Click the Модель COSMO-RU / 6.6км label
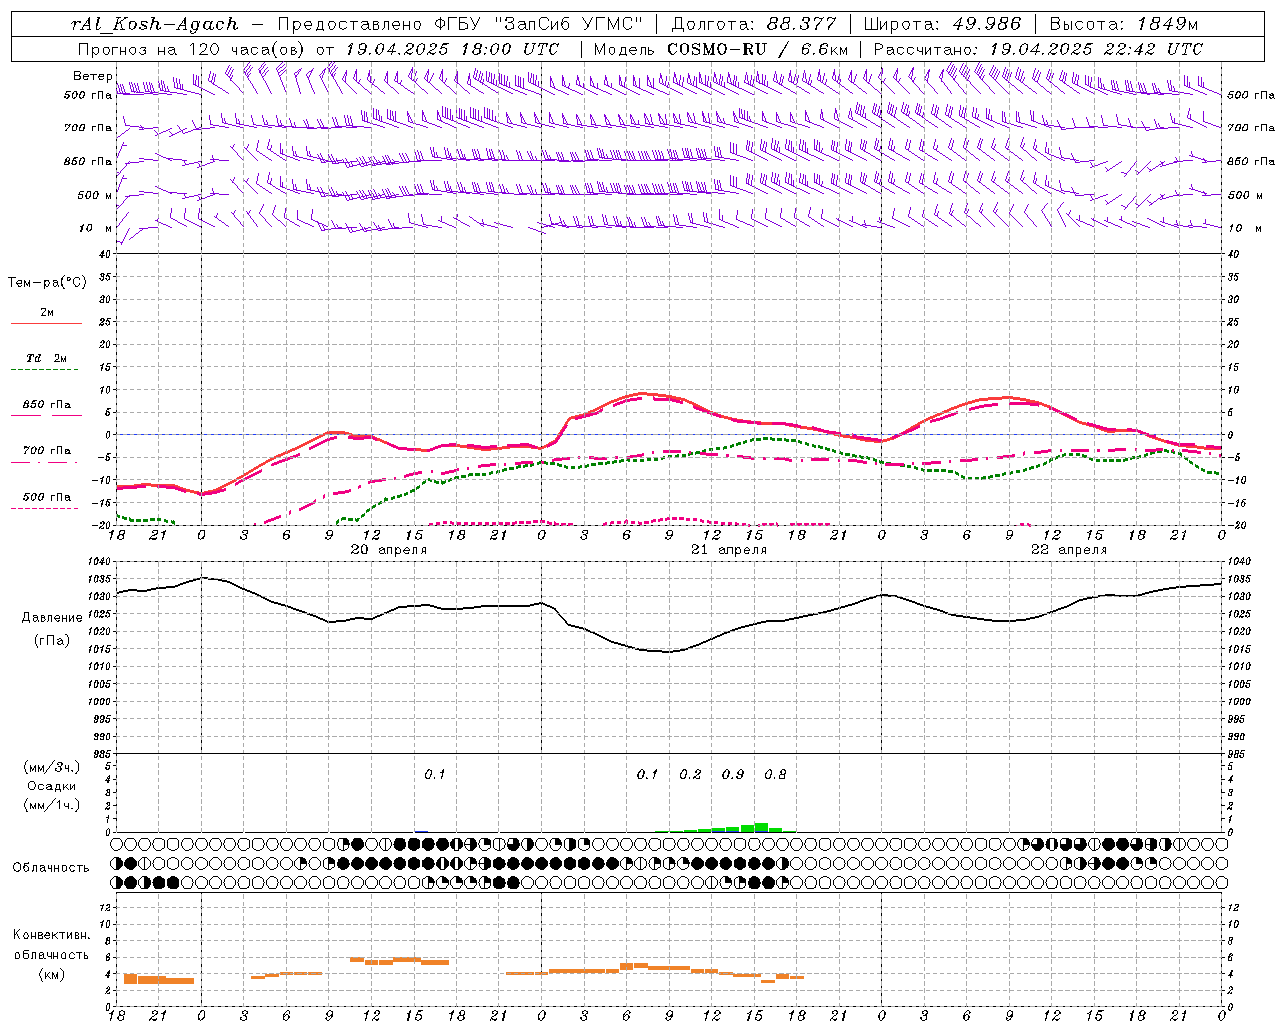This screenshot has width=1280, height=1024. 720,49
